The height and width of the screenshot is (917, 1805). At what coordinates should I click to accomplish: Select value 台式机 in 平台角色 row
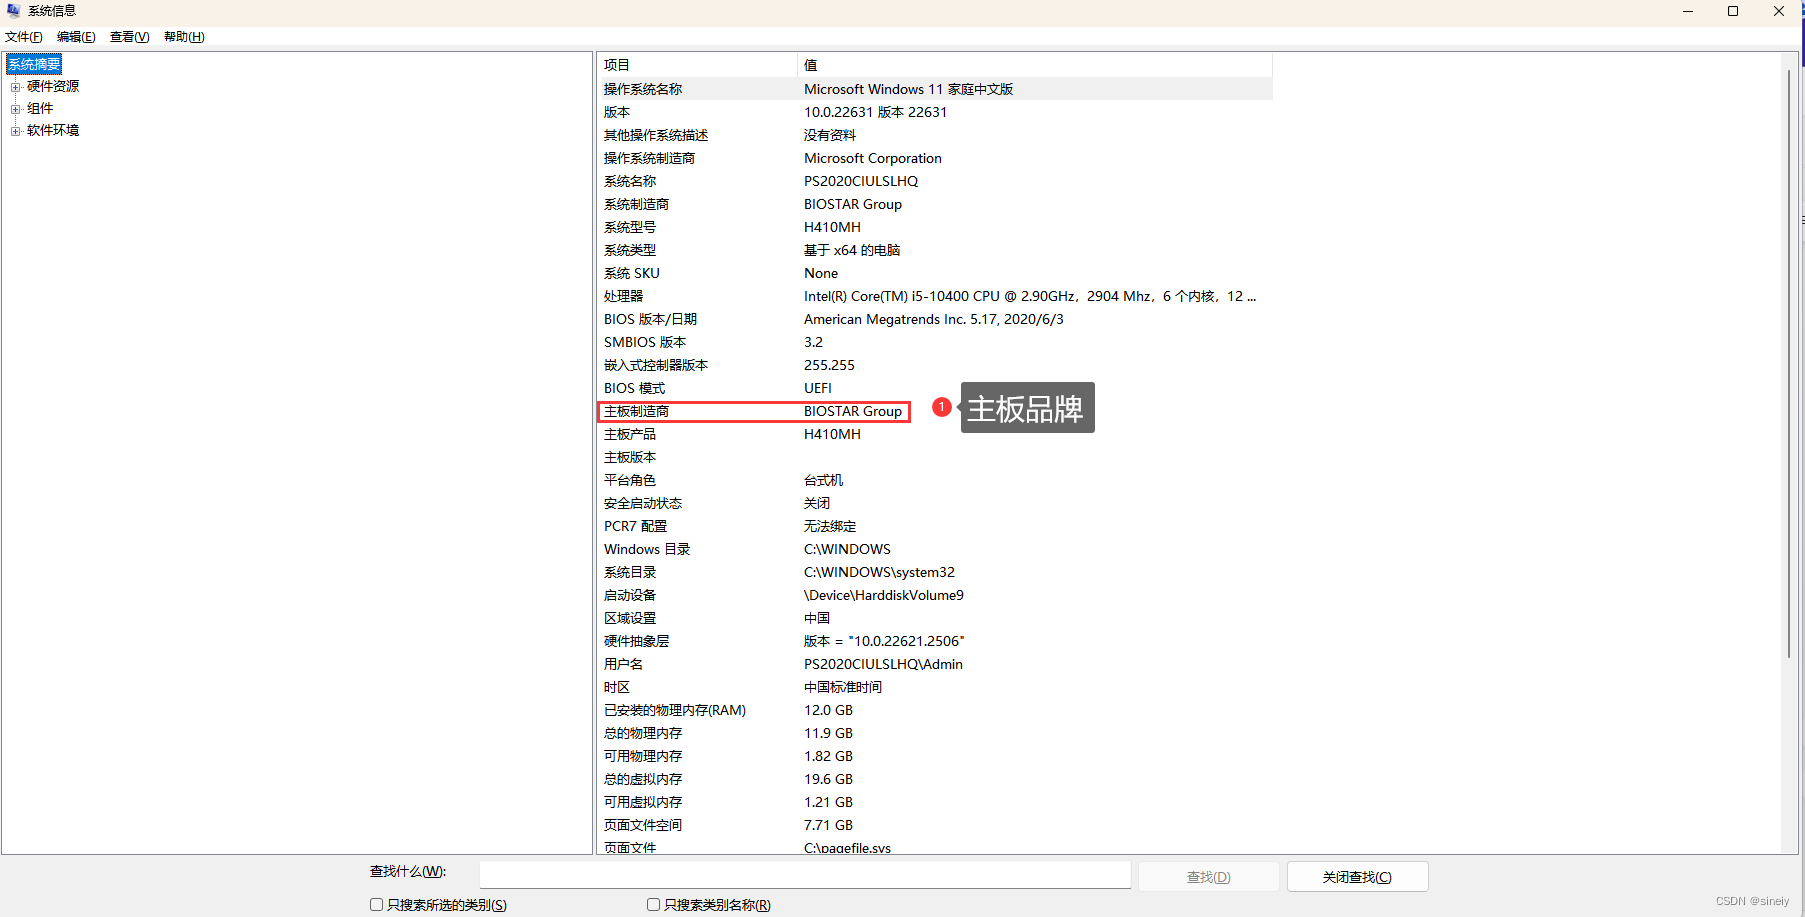tap(823, 480)
